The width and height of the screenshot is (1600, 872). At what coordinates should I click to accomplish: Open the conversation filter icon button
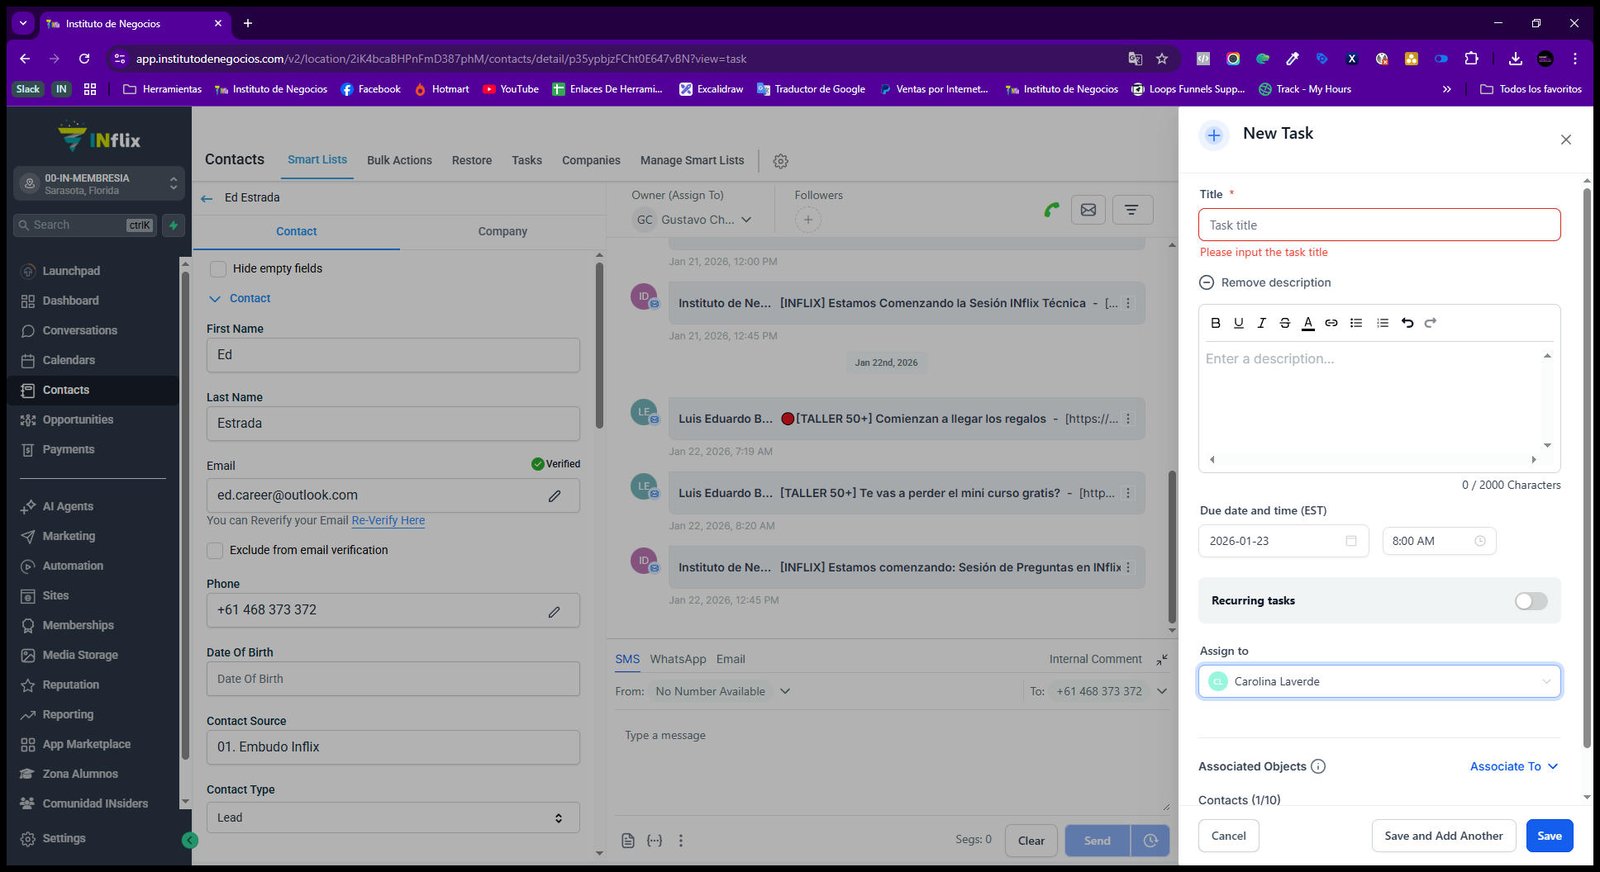point(1131,210)
